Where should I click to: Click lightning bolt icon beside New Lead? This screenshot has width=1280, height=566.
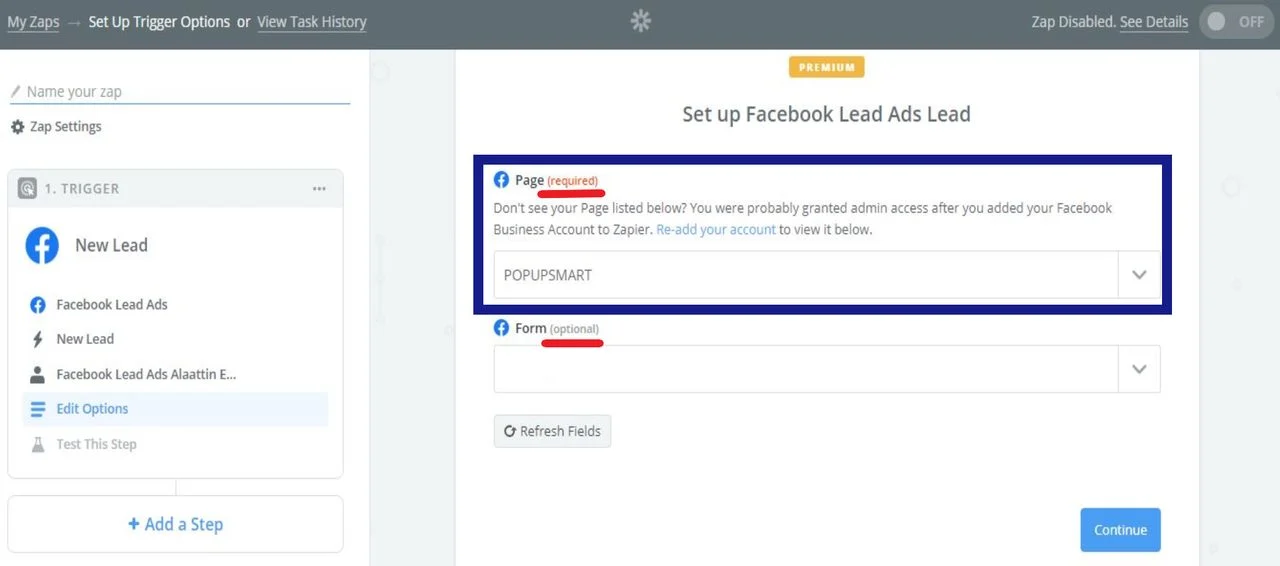[x=38, y=339]
